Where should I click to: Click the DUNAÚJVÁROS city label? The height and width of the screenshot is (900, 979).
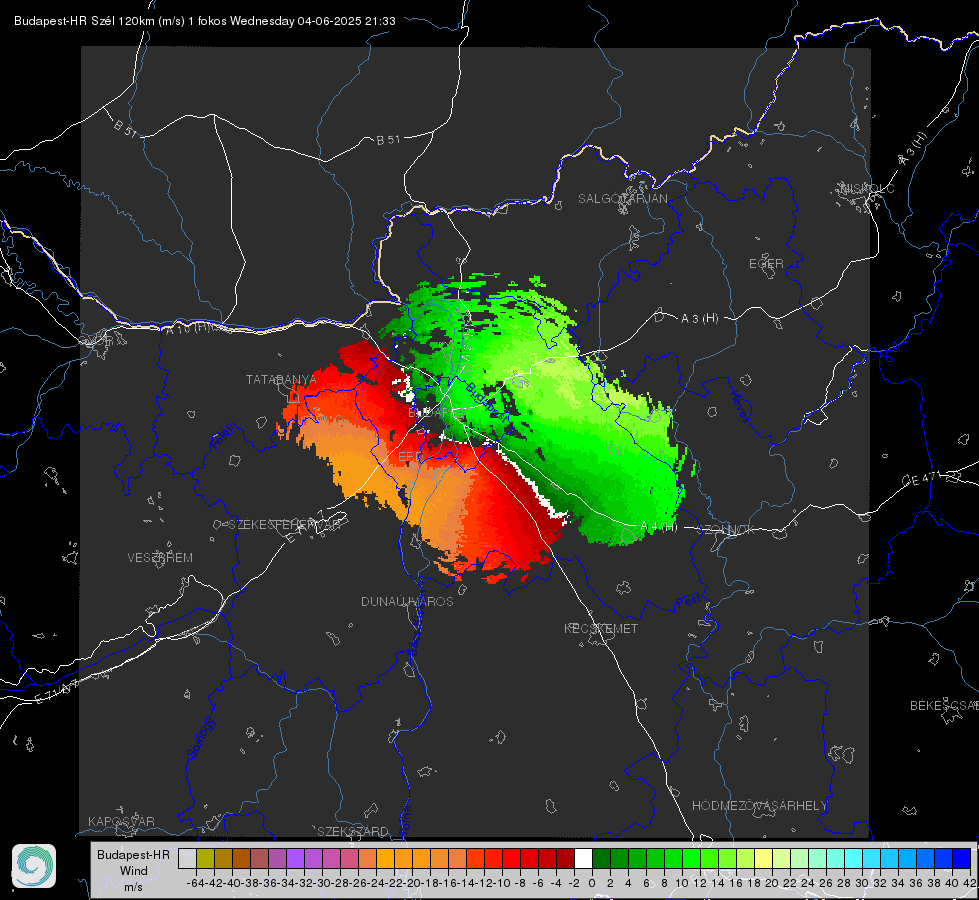pyautogui.click(x=407, y=601)
